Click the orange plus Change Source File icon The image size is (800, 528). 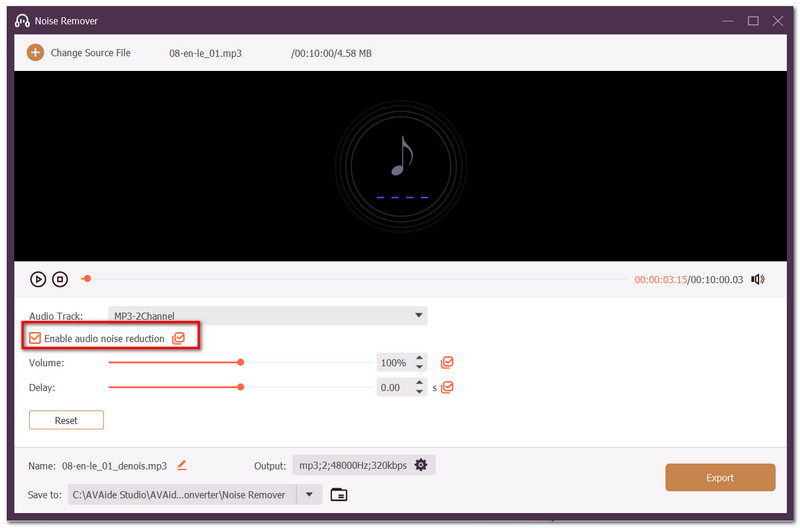pos(35,53)
